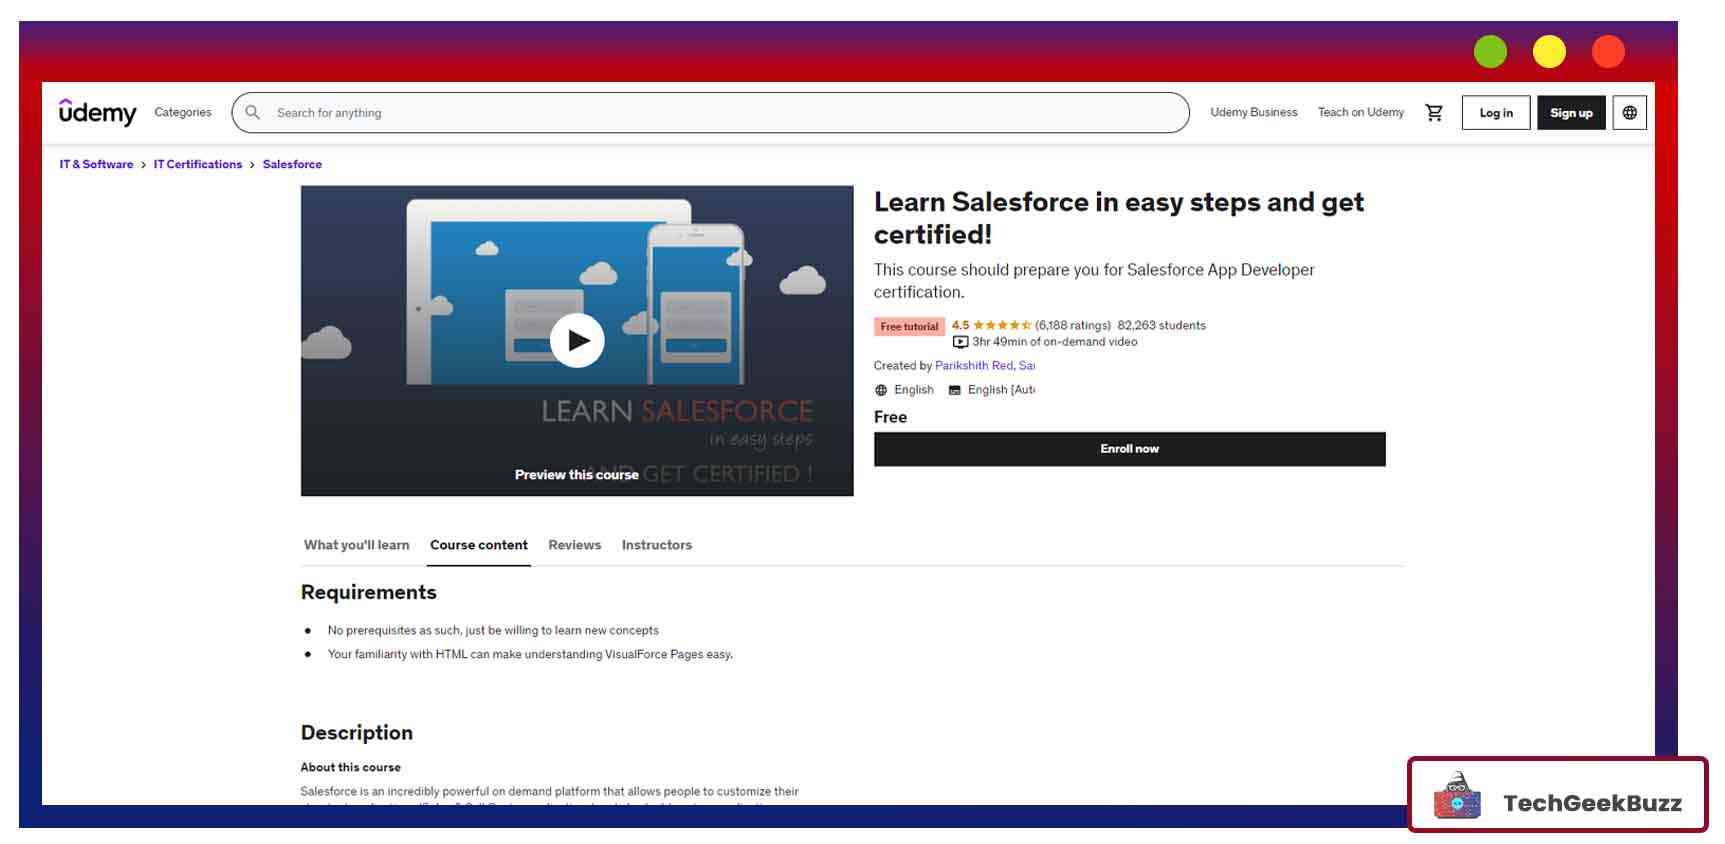The image size is (1725, 844).
Task: Open the shopping cart
Action: [1434, 113]
